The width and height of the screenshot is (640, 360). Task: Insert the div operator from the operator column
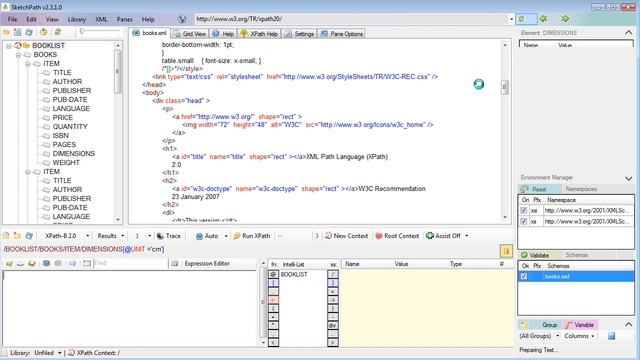tap(333, 325)
